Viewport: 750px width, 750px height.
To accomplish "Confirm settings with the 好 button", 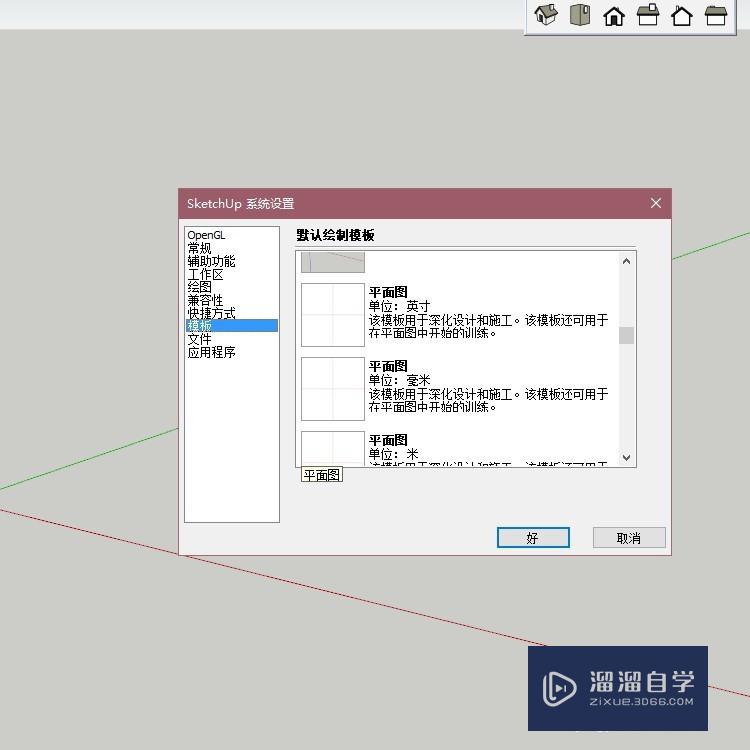I will pos(533,538).
